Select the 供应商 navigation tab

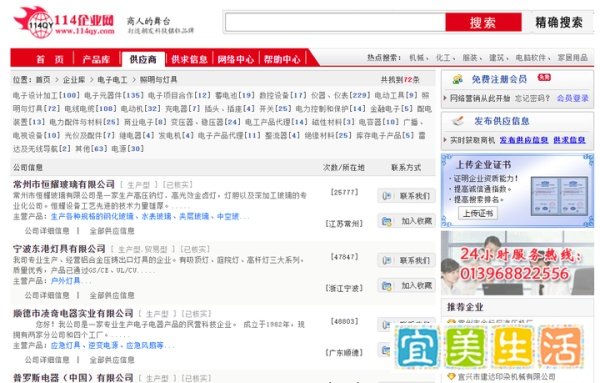[143, 59]
